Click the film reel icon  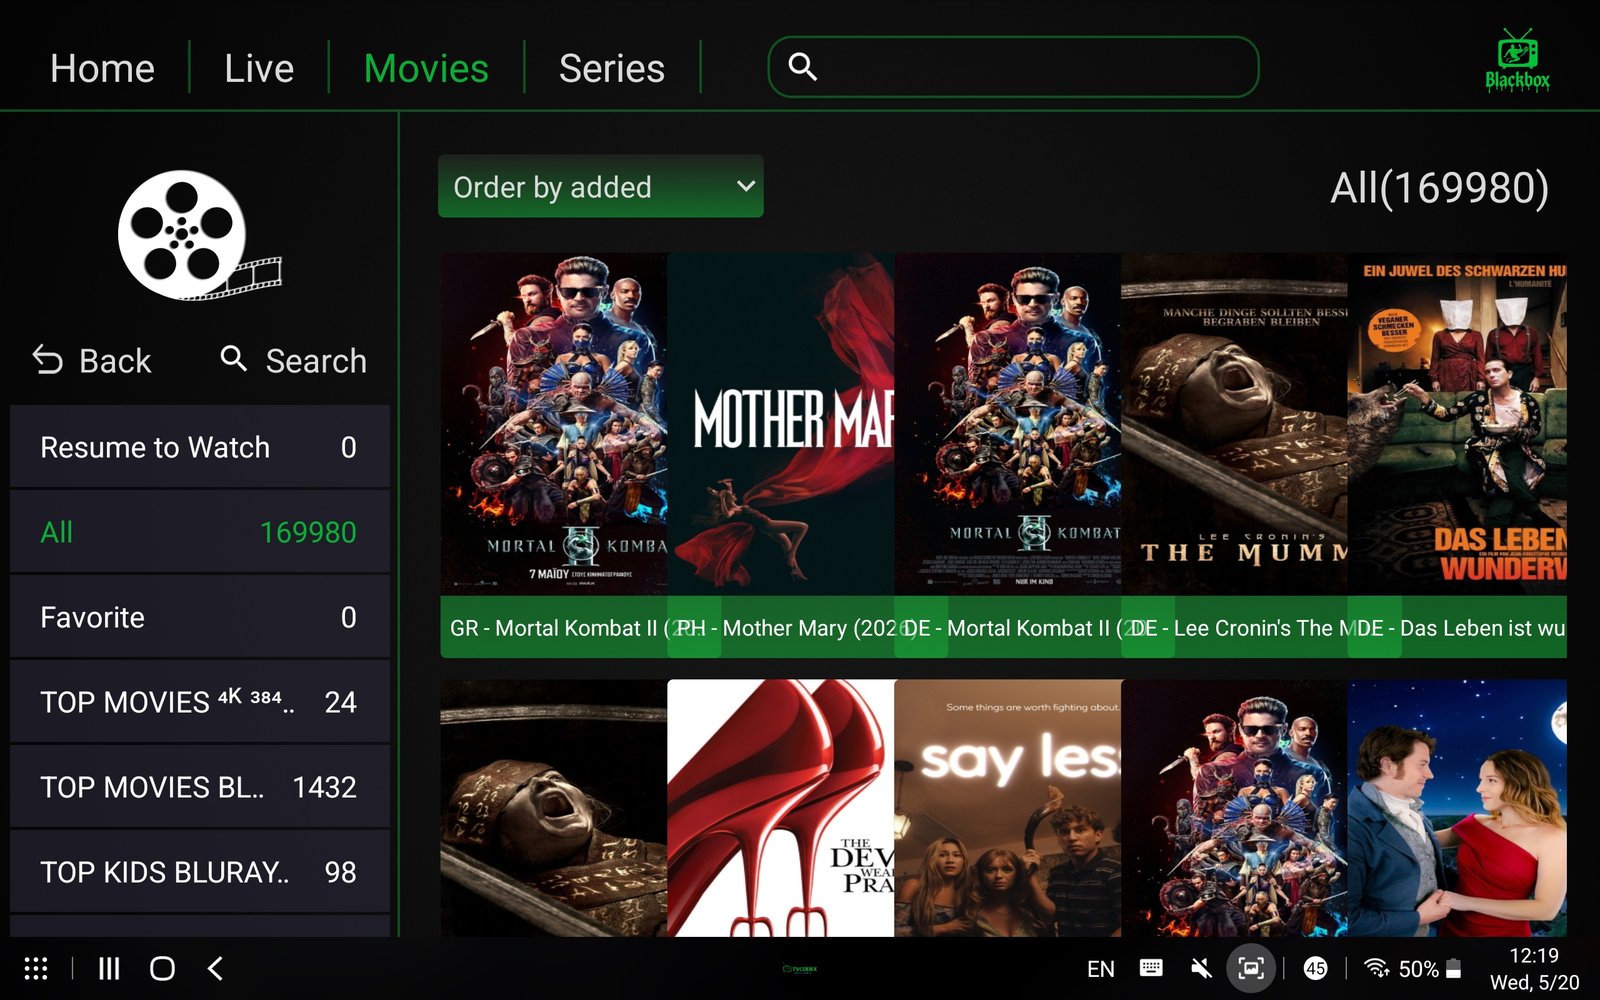click(199, 235)
